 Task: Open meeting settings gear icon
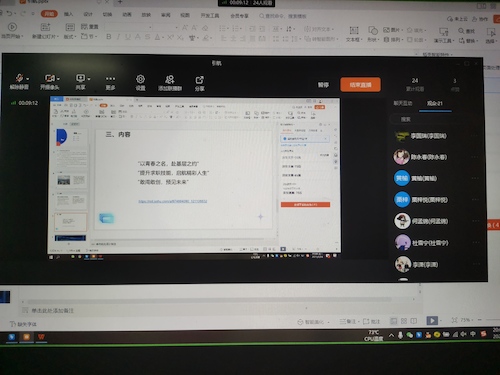click(140, 79)
